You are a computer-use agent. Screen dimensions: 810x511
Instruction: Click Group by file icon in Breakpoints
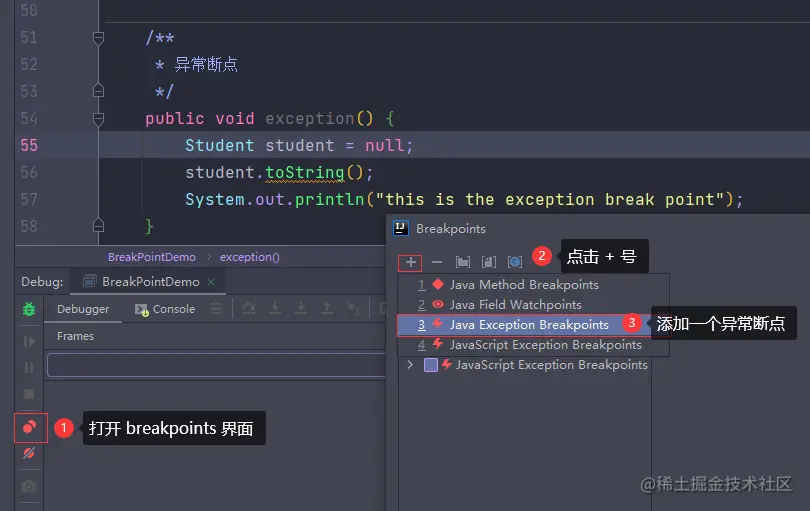(x=489, y=262)
